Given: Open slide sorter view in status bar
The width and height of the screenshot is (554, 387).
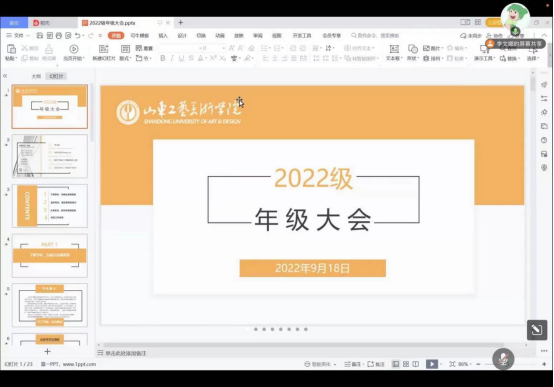Looking at the screenshot, I should tap(406, 364).
